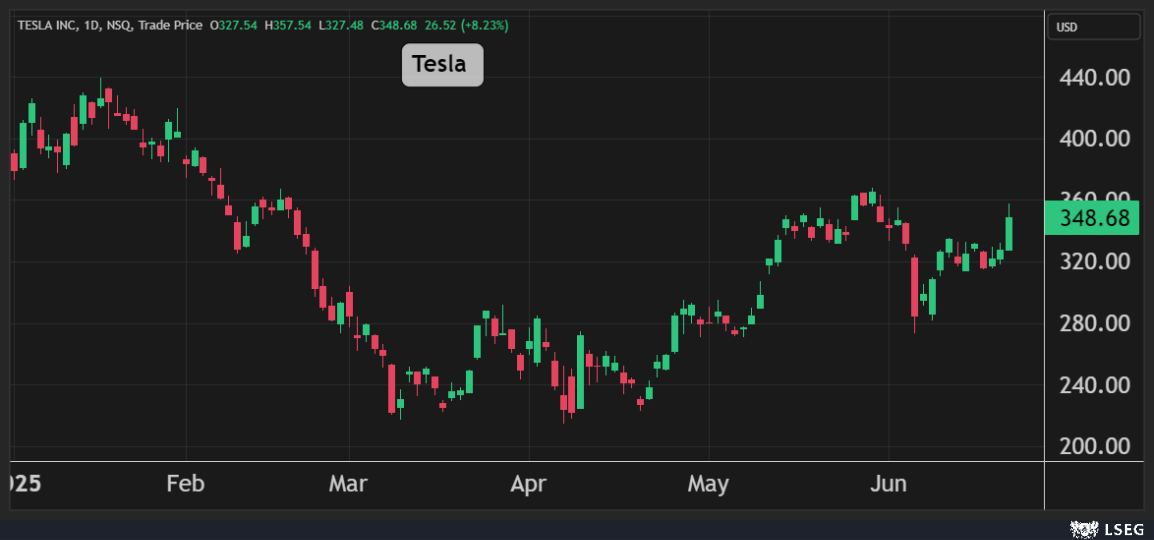Click the +8.23% change figure

[482, 25]
